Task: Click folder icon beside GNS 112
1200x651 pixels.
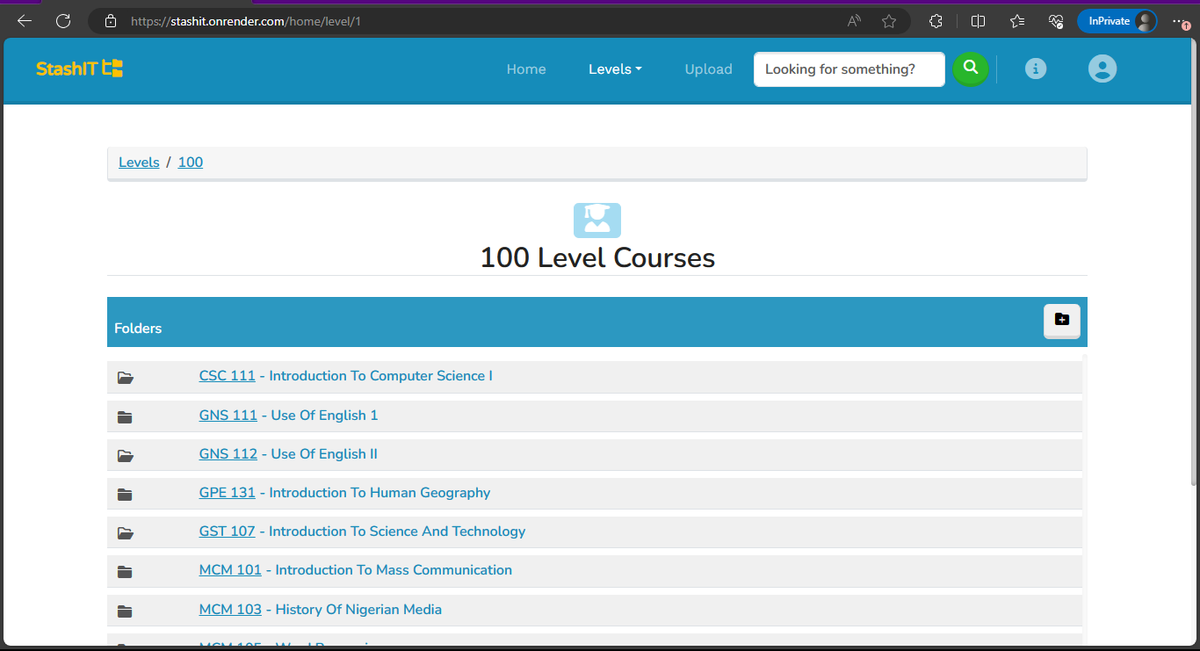Action: pos(125,455)
